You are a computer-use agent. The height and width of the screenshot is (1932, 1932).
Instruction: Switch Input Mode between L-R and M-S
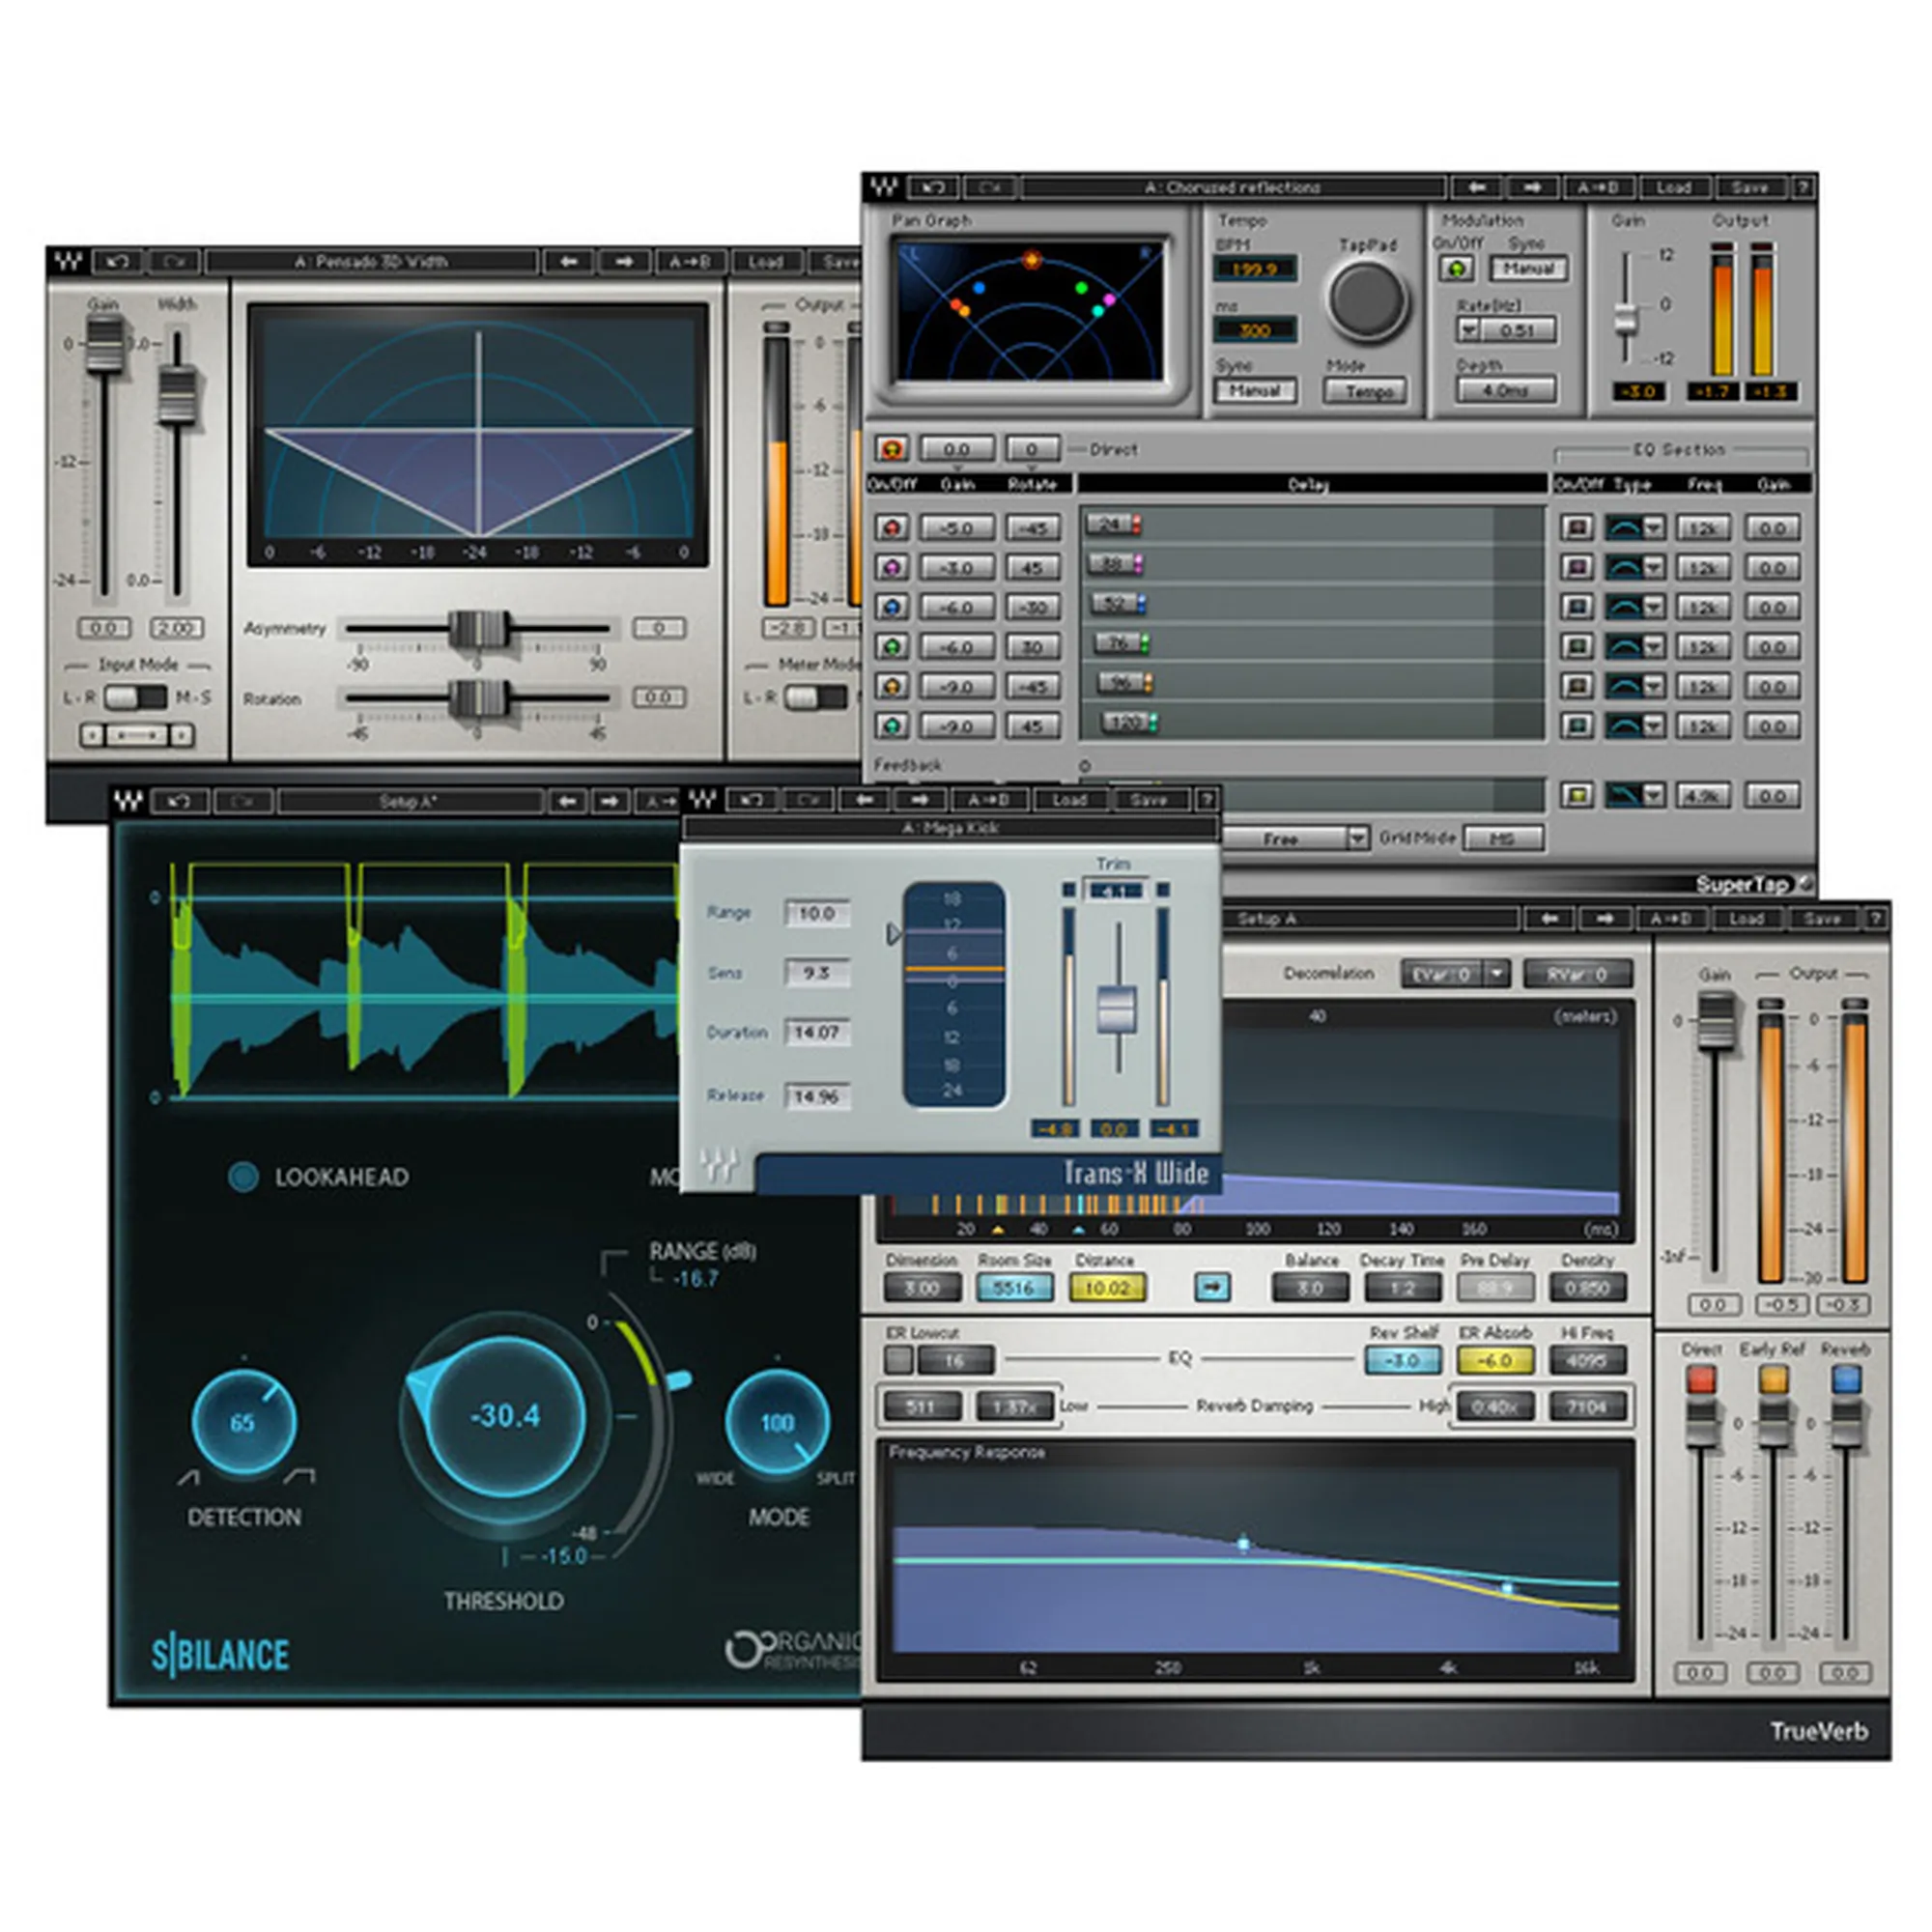coord(135,697)
